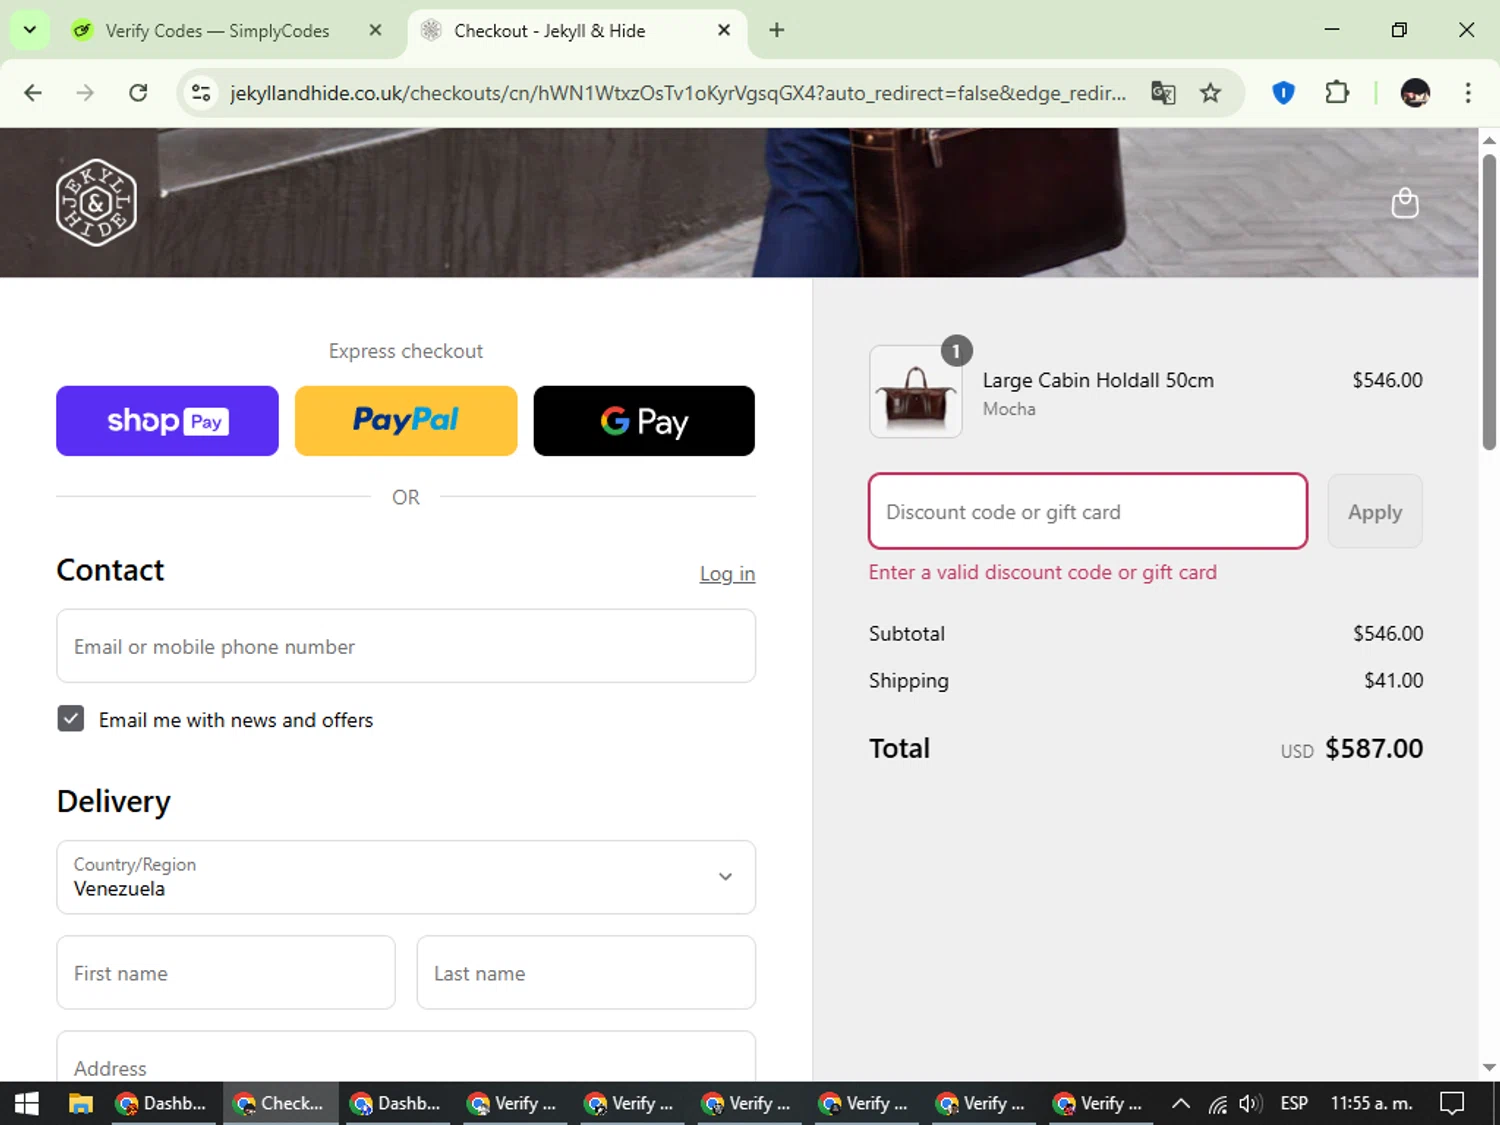The width and height of the screenshot is (1500, 1125).
Task: Close the Verify Codes tab
Action: pyautogui.click(x=375, y=30)
